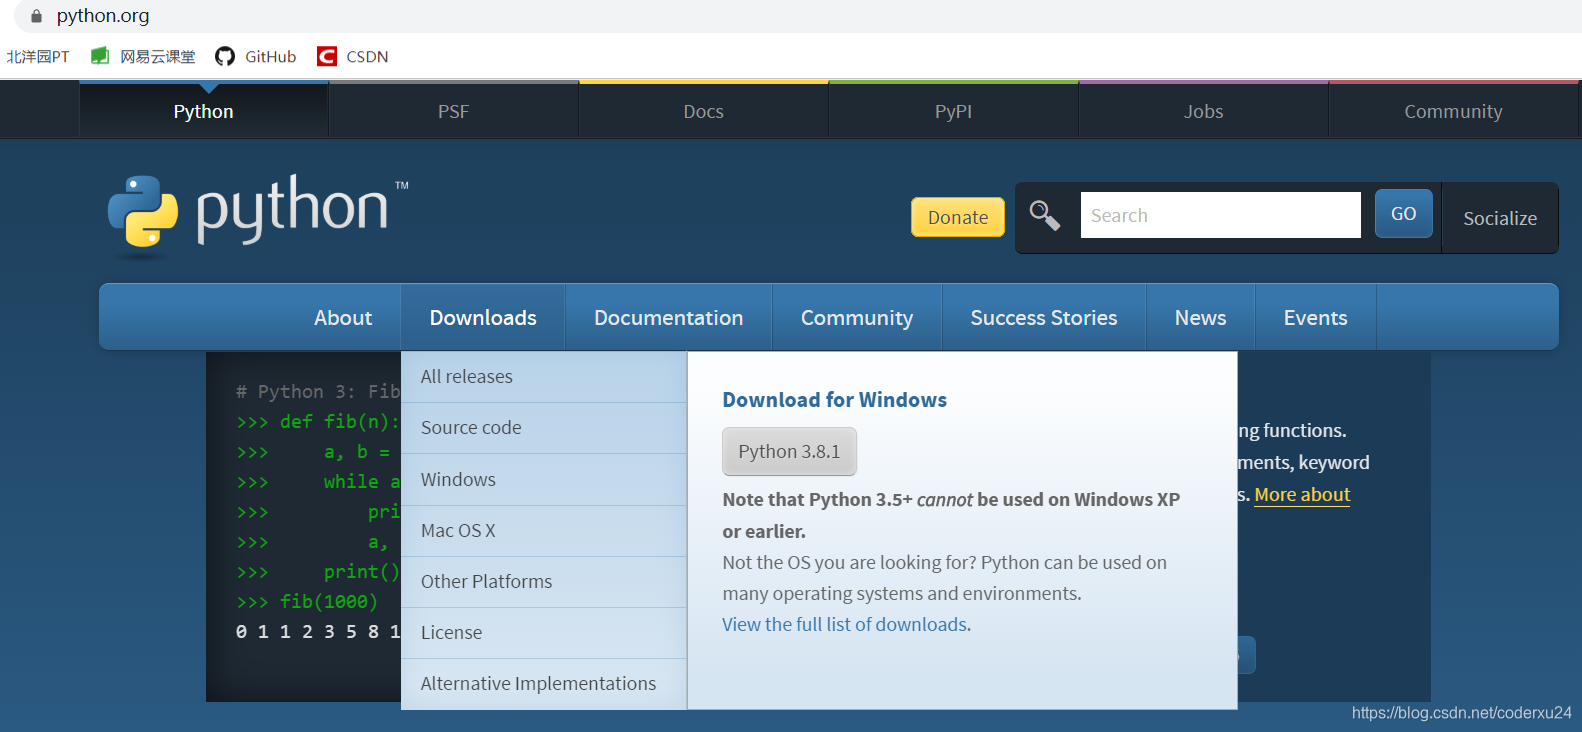Viewport: 1582px width, 732px height.
Task: Open the Community item in main navigation
Action: [x=857, y=318]
